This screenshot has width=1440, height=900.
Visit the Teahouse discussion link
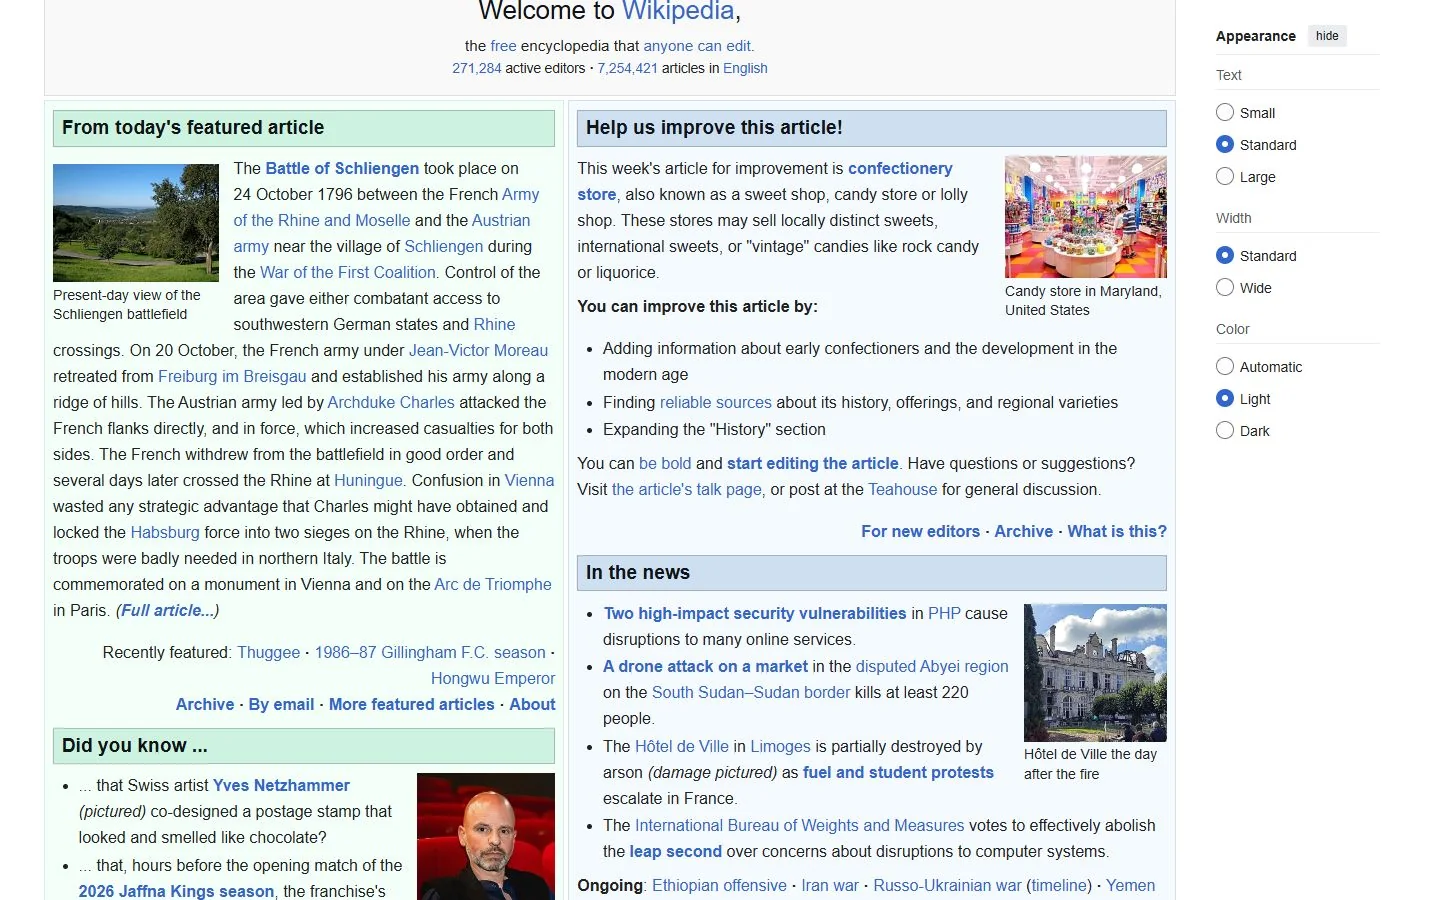click(903, 489)
